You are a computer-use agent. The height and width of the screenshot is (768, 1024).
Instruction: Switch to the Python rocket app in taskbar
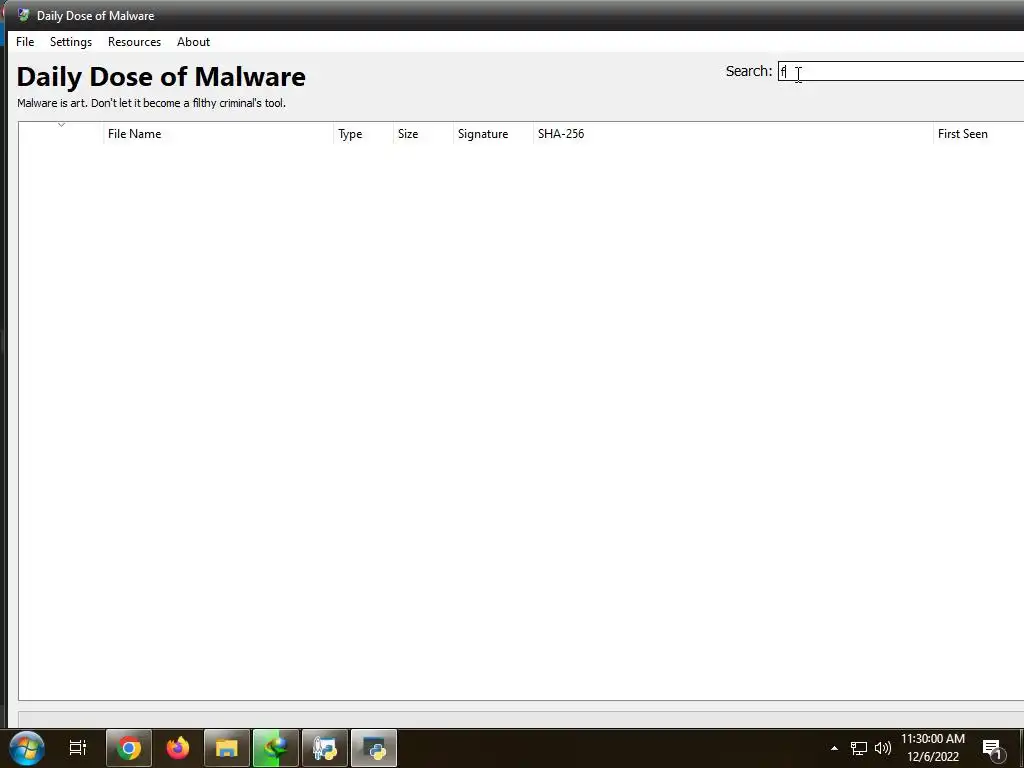[325, 748]
